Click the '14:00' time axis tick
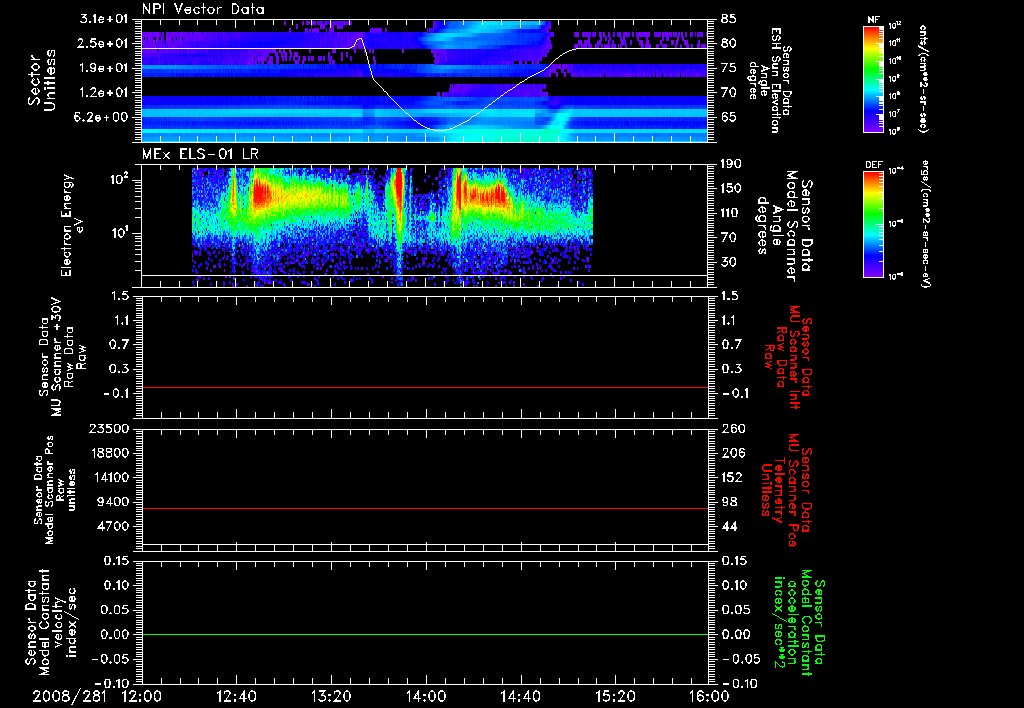Screen dimensions: 1024x708 click(426, 697)
